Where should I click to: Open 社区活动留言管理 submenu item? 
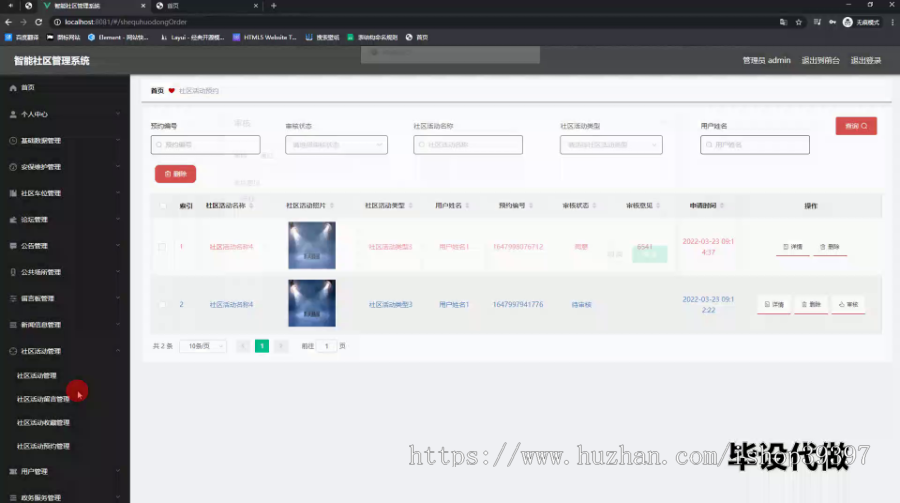[x=43, y=399]
